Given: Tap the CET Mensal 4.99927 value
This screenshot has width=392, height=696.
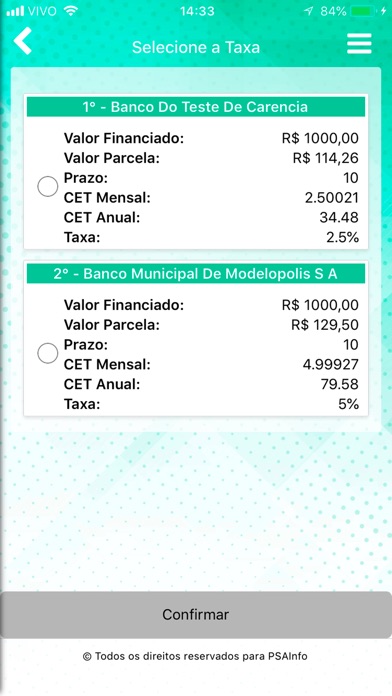Looking at the screenshot, I should click(330, 365).
